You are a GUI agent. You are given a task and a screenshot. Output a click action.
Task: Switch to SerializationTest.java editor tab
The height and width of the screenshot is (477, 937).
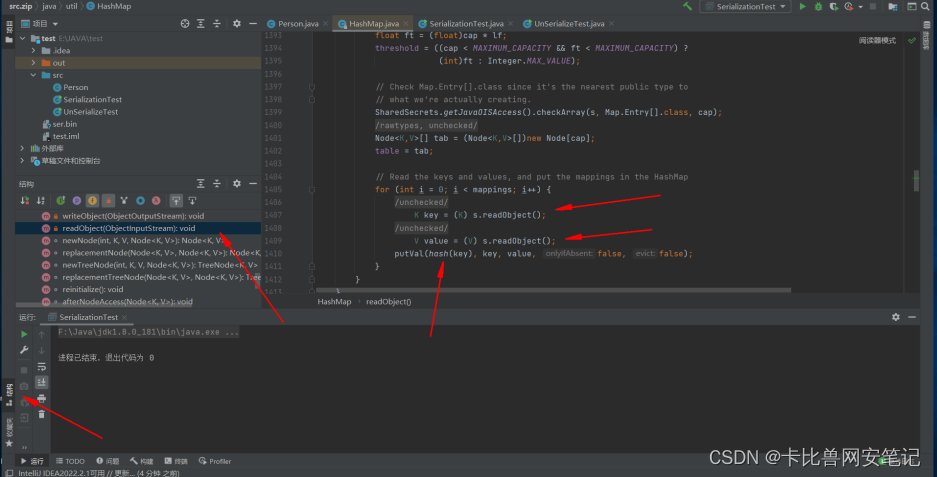[466, 23]
